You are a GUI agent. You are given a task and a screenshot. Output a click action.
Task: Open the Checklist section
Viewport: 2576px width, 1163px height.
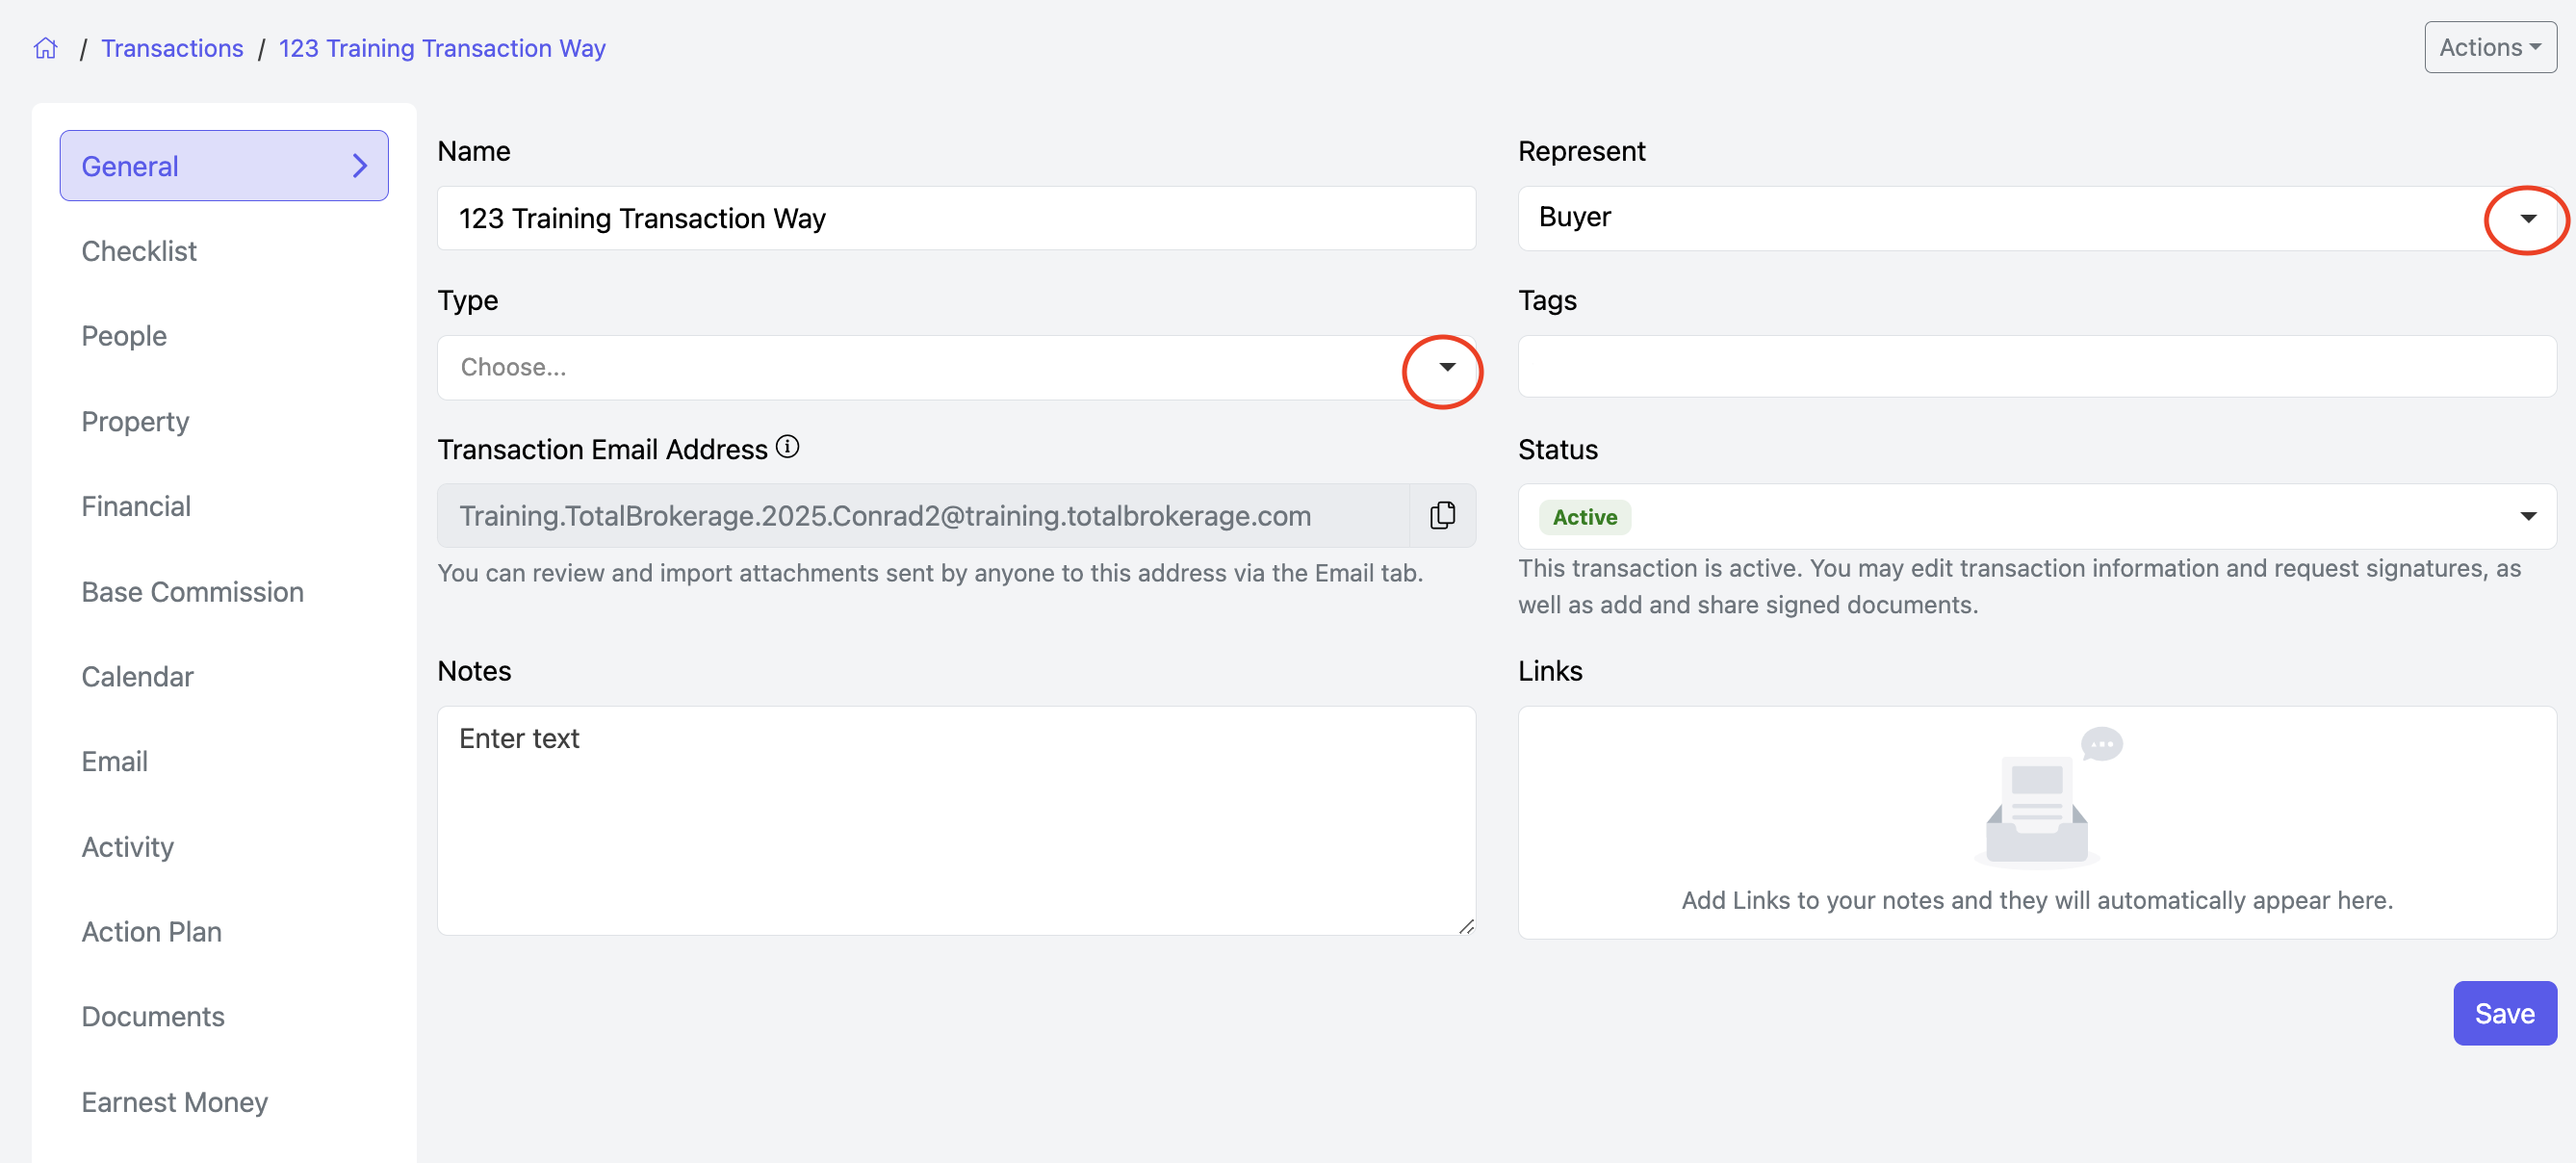139,251
